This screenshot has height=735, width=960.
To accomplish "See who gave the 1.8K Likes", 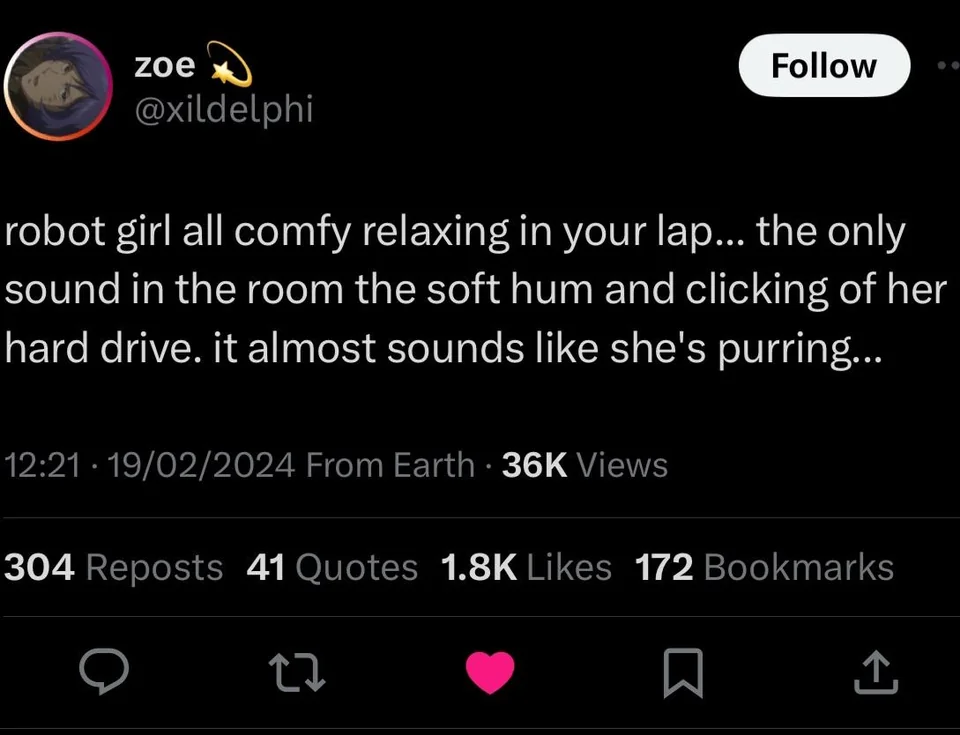I will click(x=525, y=567).
